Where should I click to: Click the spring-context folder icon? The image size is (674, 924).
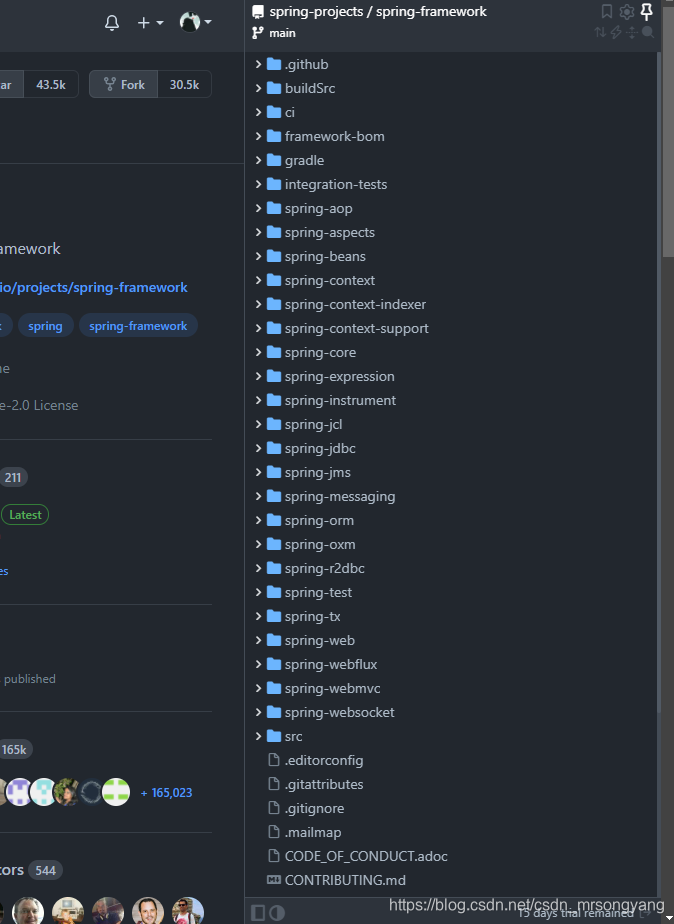click(x=274, y=280)
